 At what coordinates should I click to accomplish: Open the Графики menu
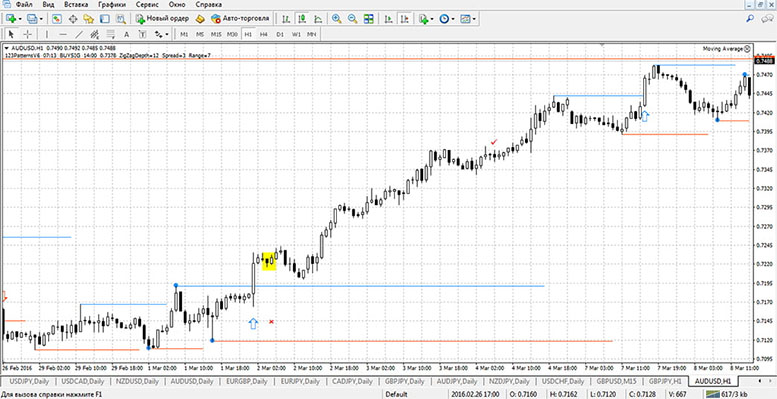point(111,4)
